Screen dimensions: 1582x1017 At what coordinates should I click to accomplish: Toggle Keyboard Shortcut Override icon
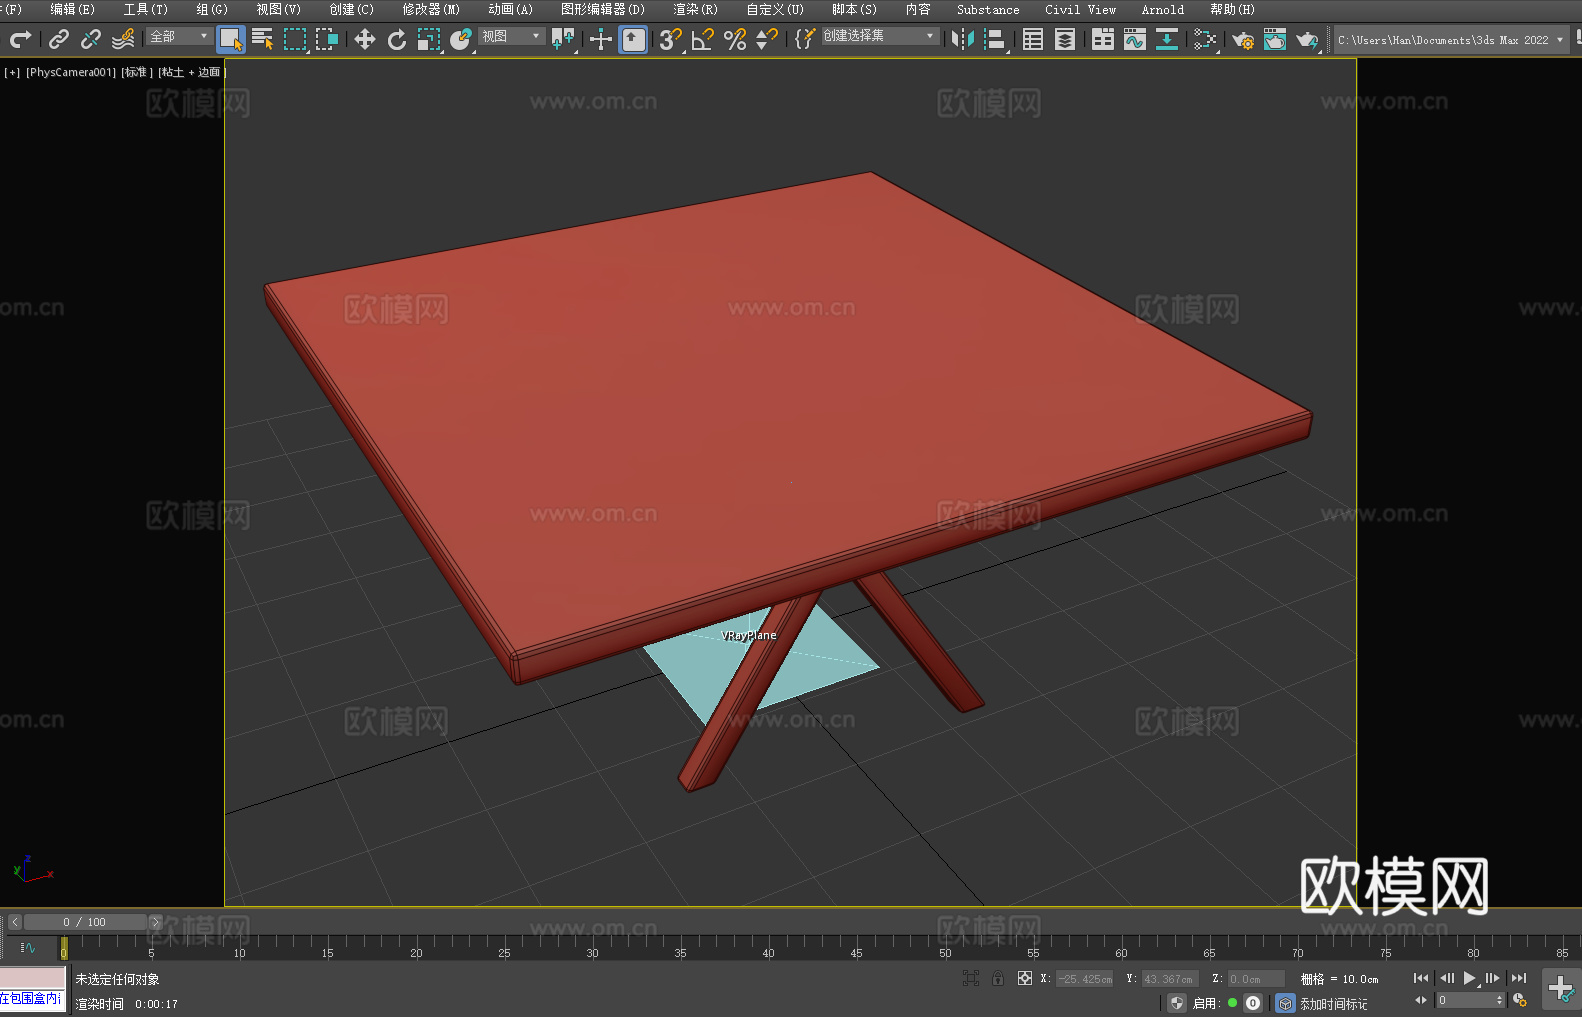[633, 39]
